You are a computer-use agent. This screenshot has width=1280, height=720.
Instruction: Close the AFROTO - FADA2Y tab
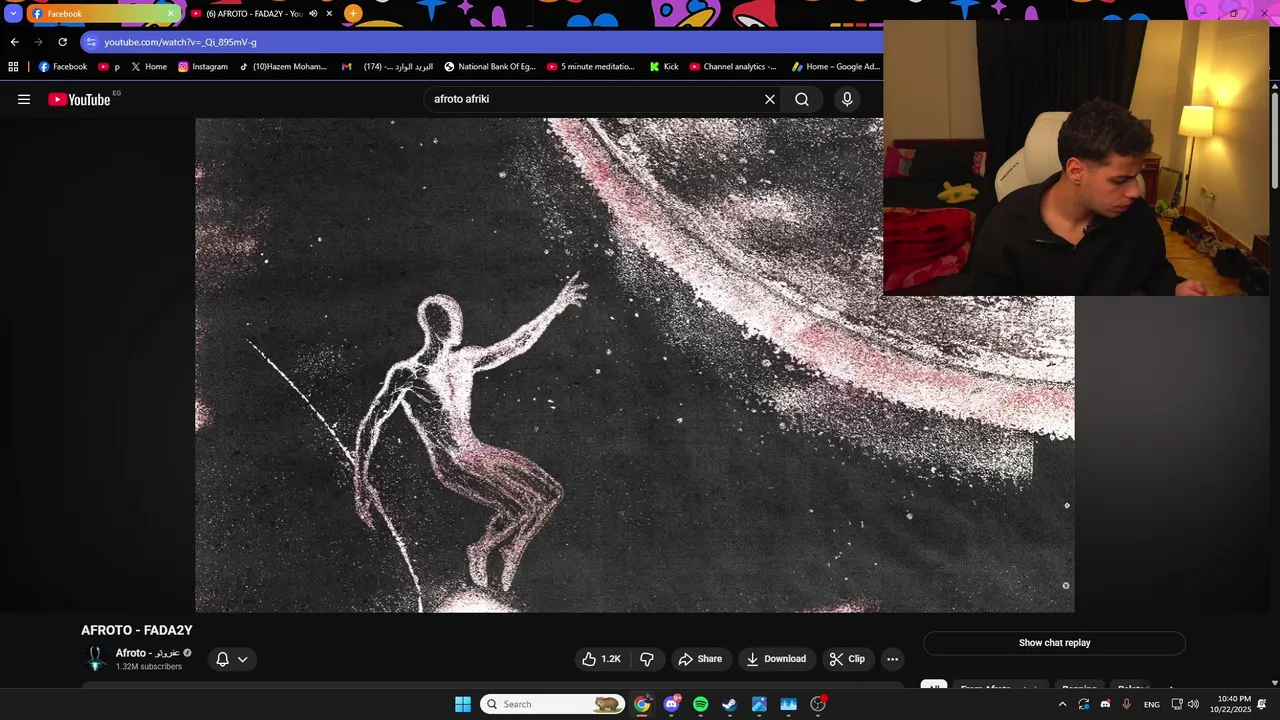(329, 14)
